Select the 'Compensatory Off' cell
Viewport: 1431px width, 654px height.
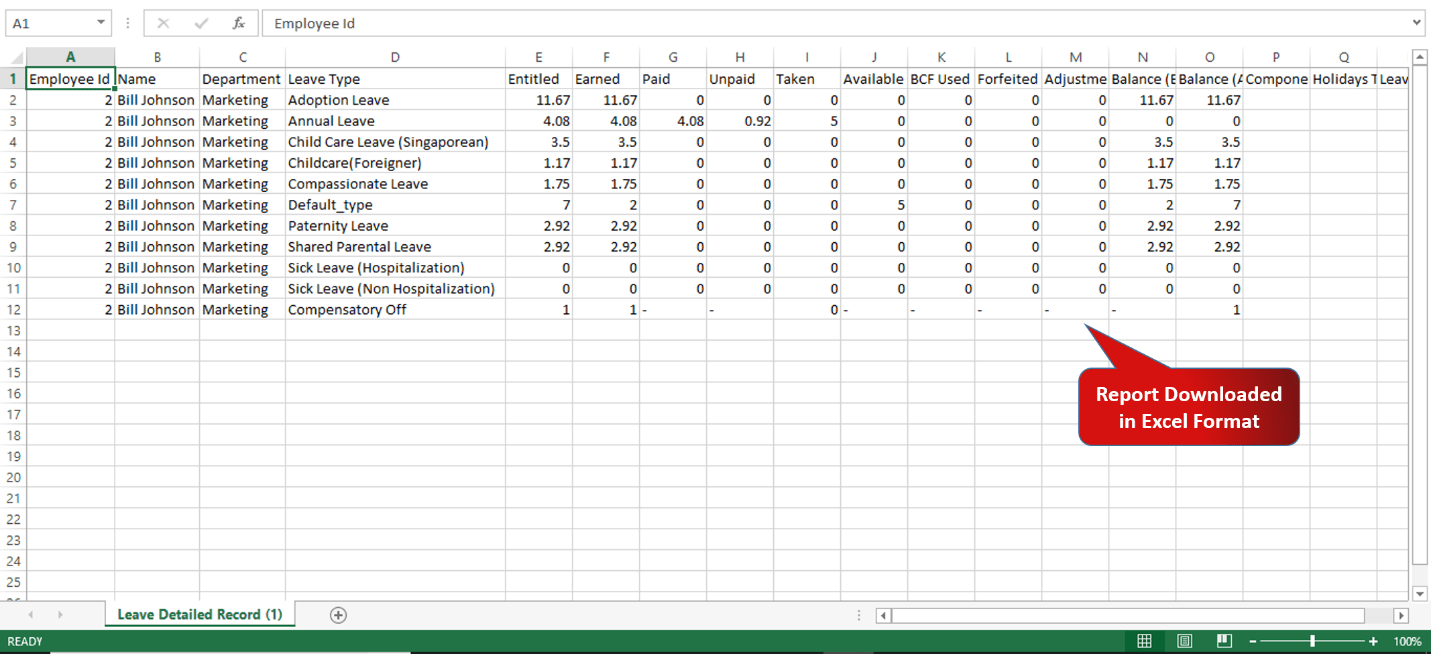395,310
